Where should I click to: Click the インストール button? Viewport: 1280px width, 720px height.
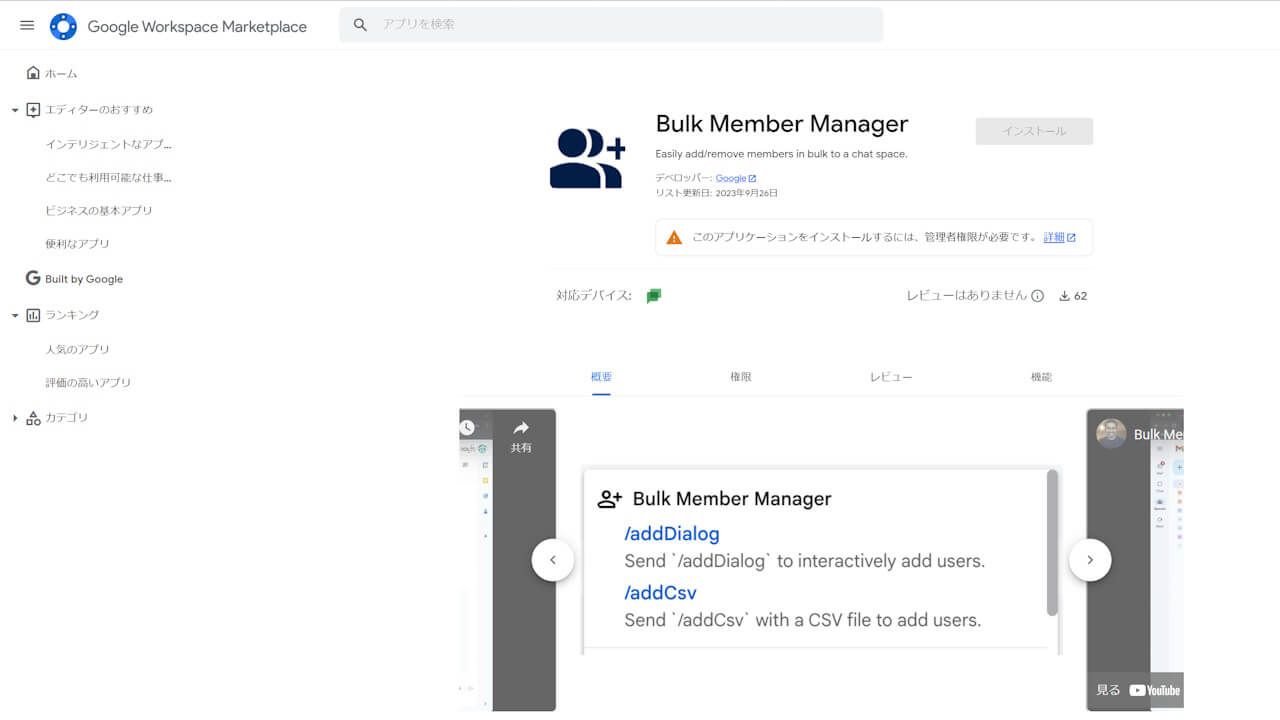click(1034, 131)
